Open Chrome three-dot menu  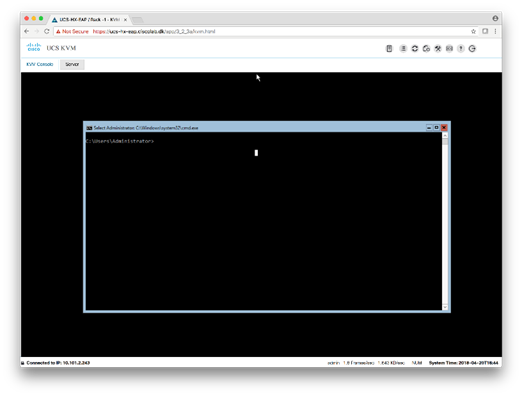coord(495,31)
